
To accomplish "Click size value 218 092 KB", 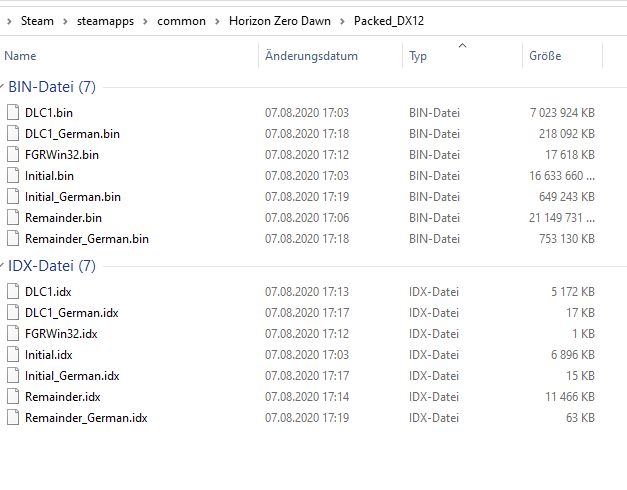I will (x=567, y=134).
